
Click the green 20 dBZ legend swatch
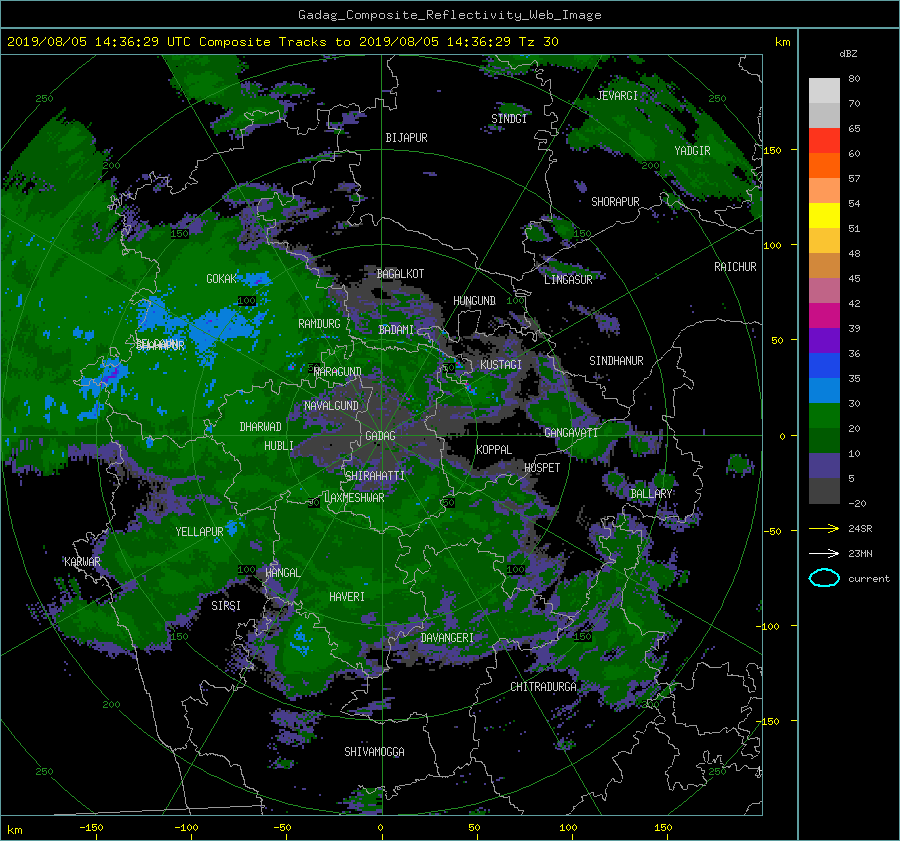coord(824,416)
